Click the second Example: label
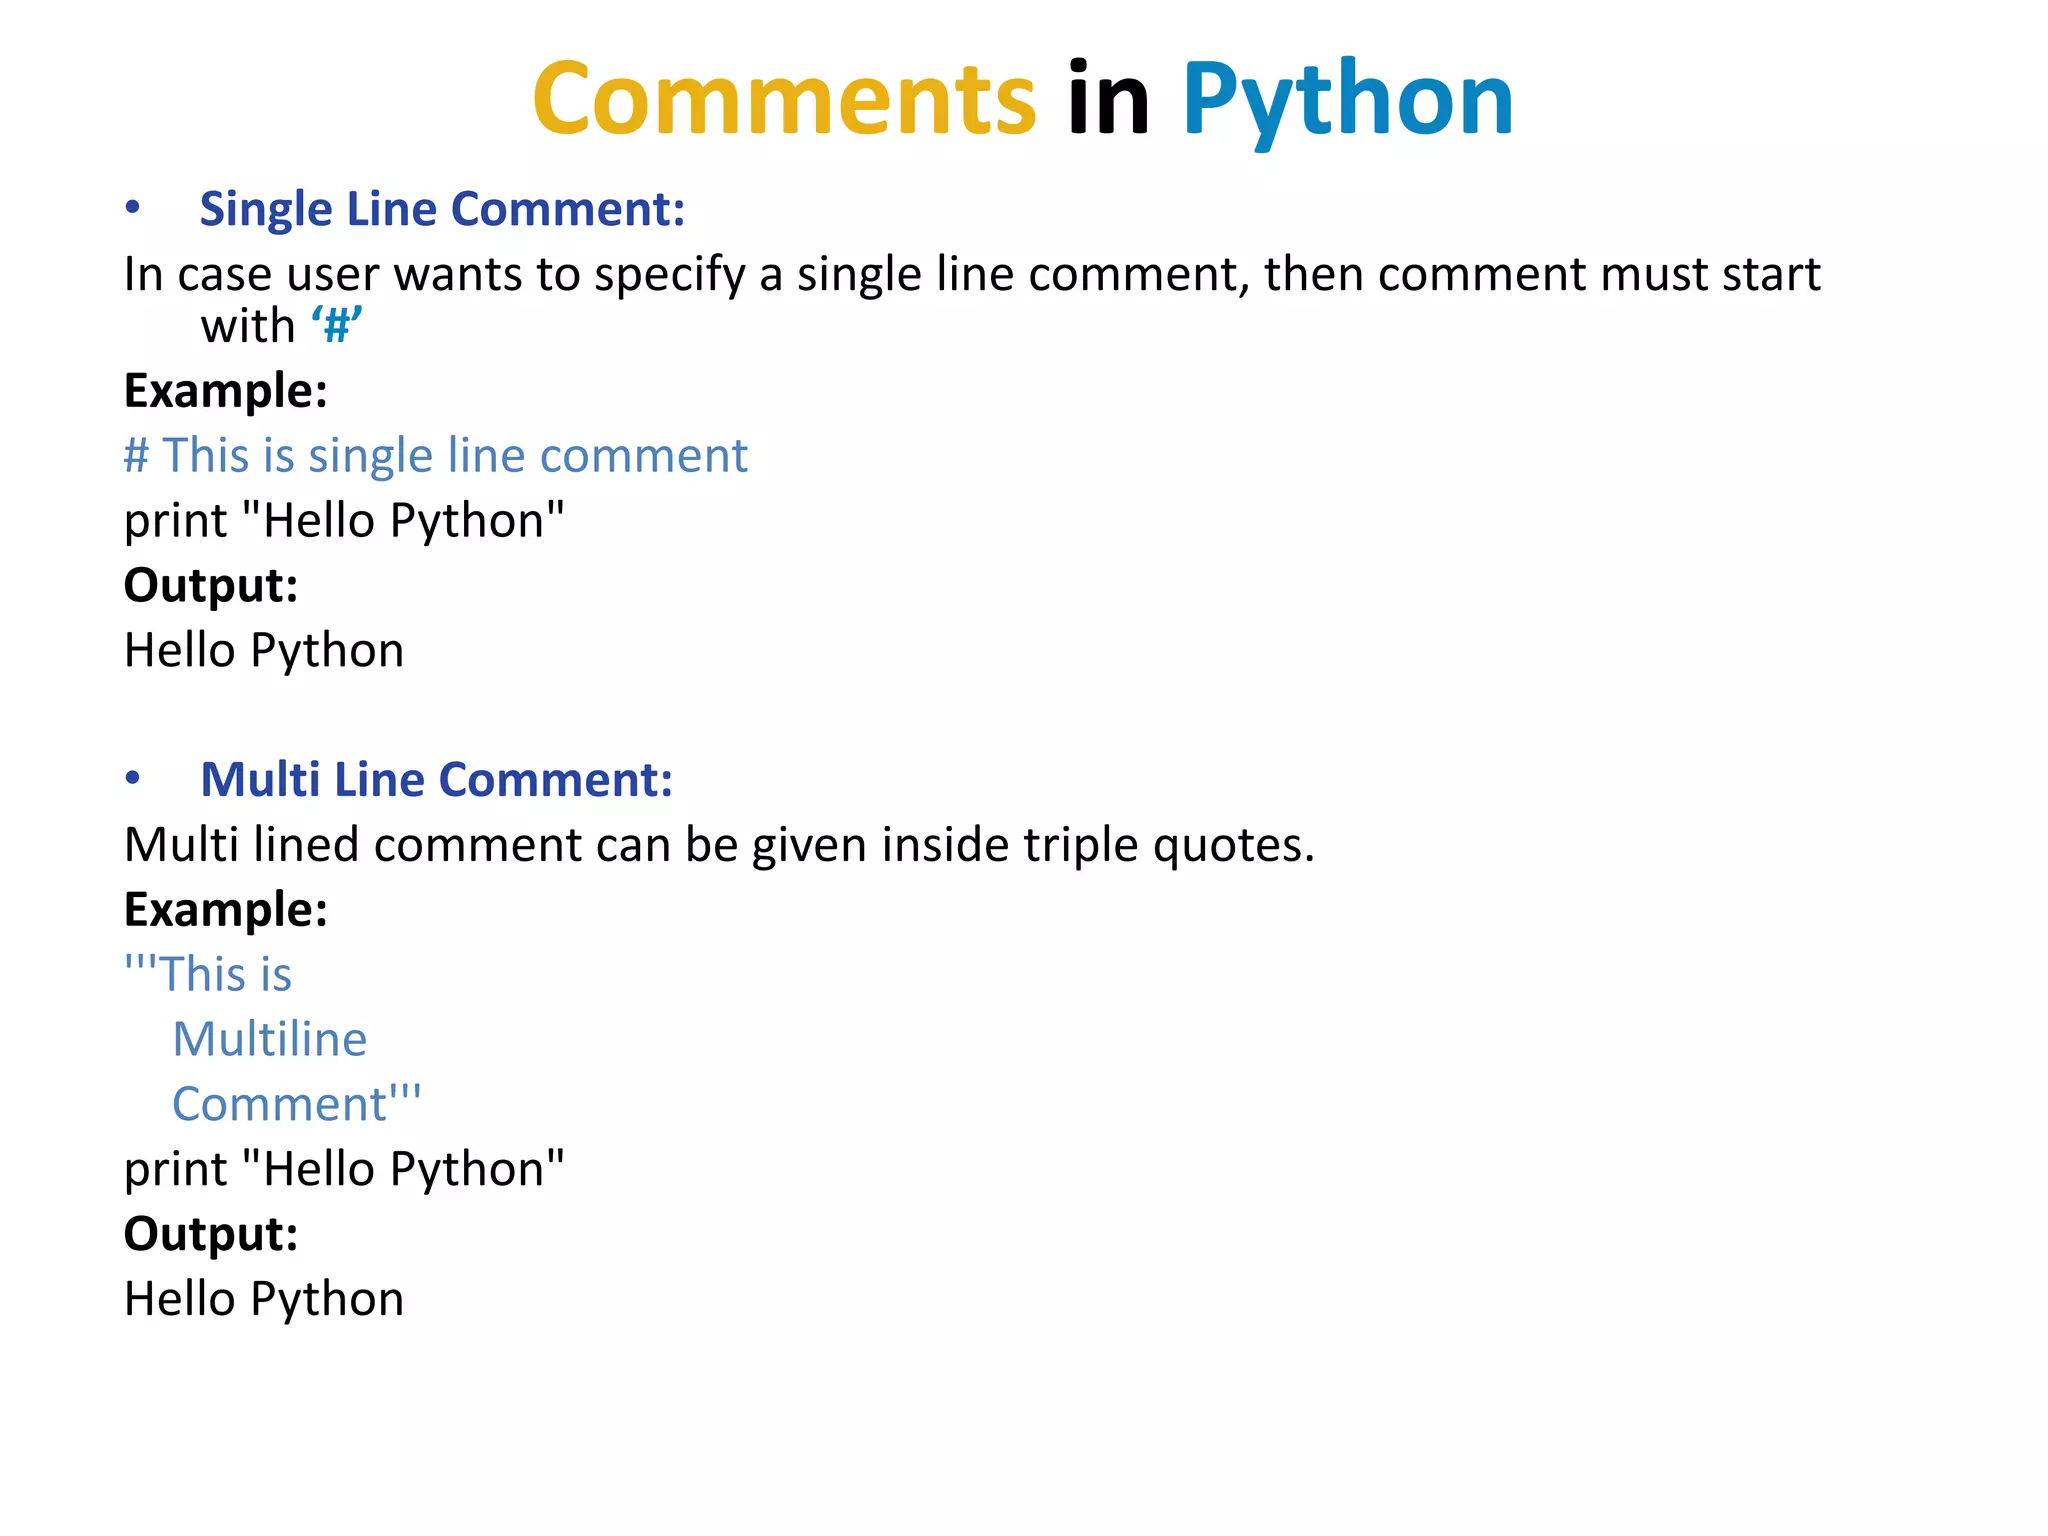 point(226,910)
